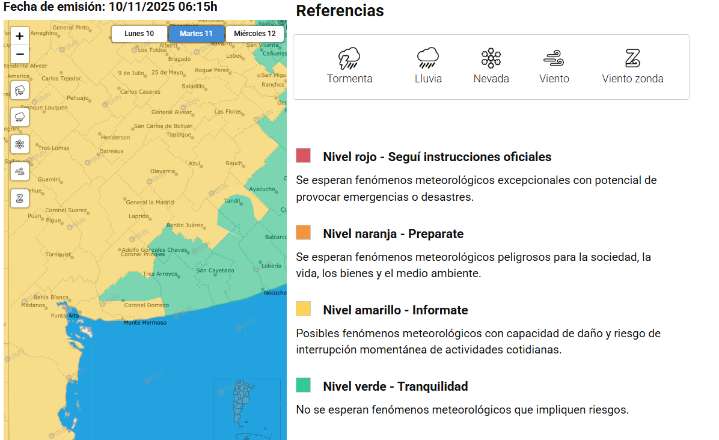719x440 pixels.
Task: Click Tres Arroyos label on map
Action: tap(160, 274)
